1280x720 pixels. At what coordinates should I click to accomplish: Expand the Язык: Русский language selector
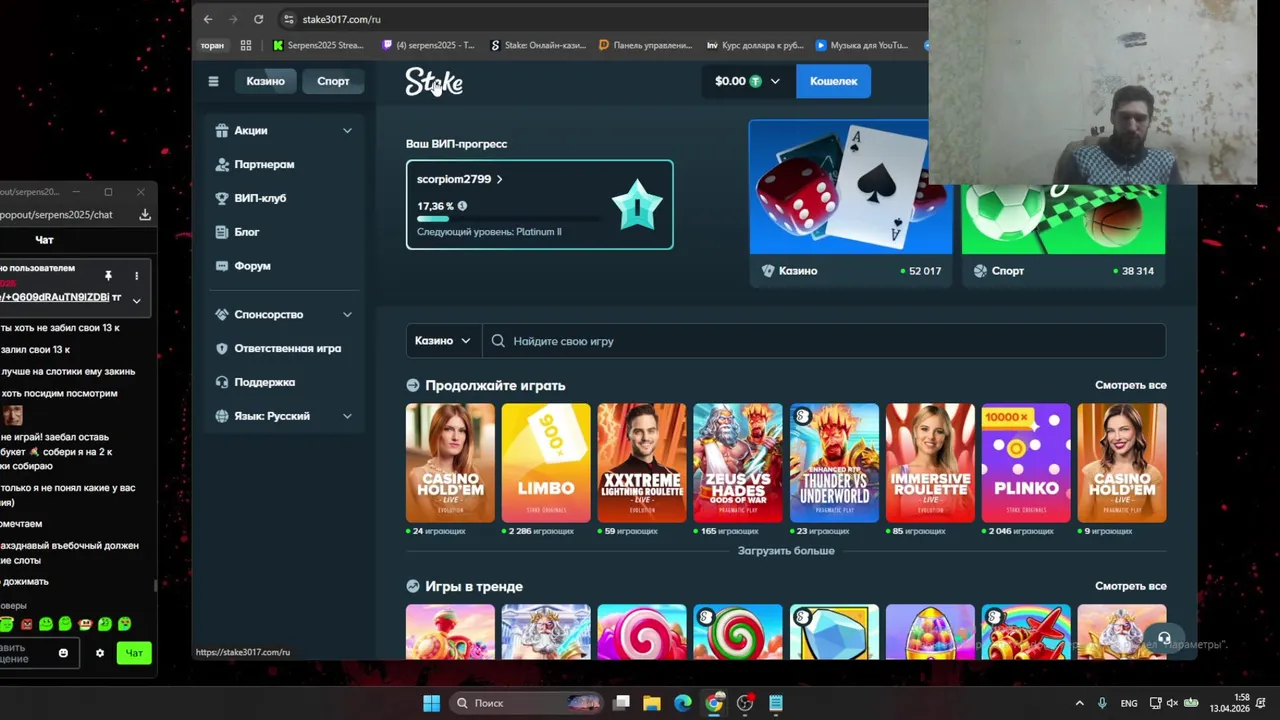tap(347, 416)
